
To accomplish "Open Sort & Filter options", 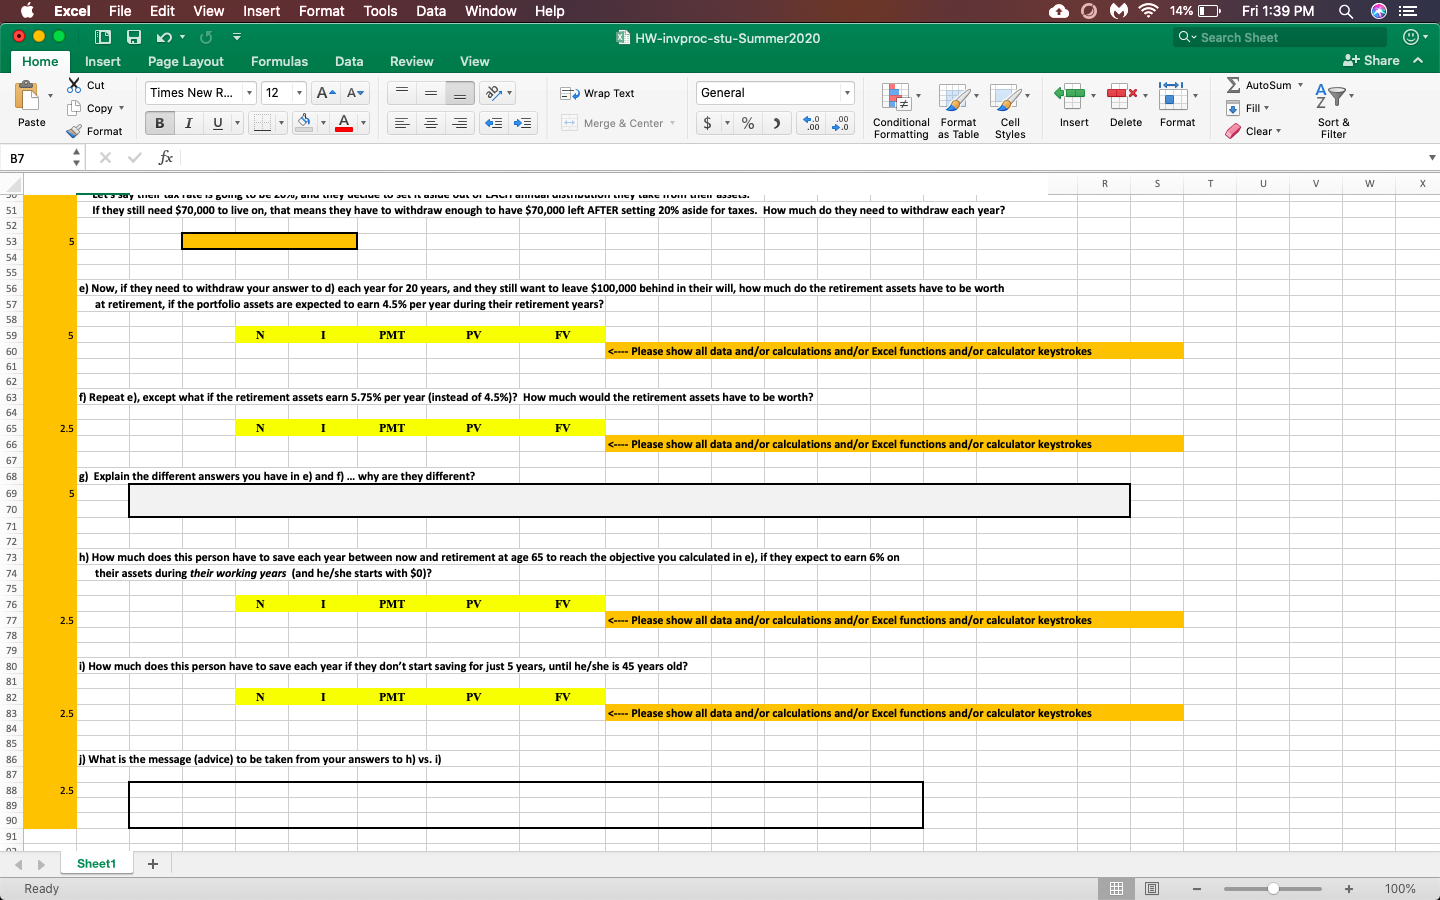I will (1332, 110).
